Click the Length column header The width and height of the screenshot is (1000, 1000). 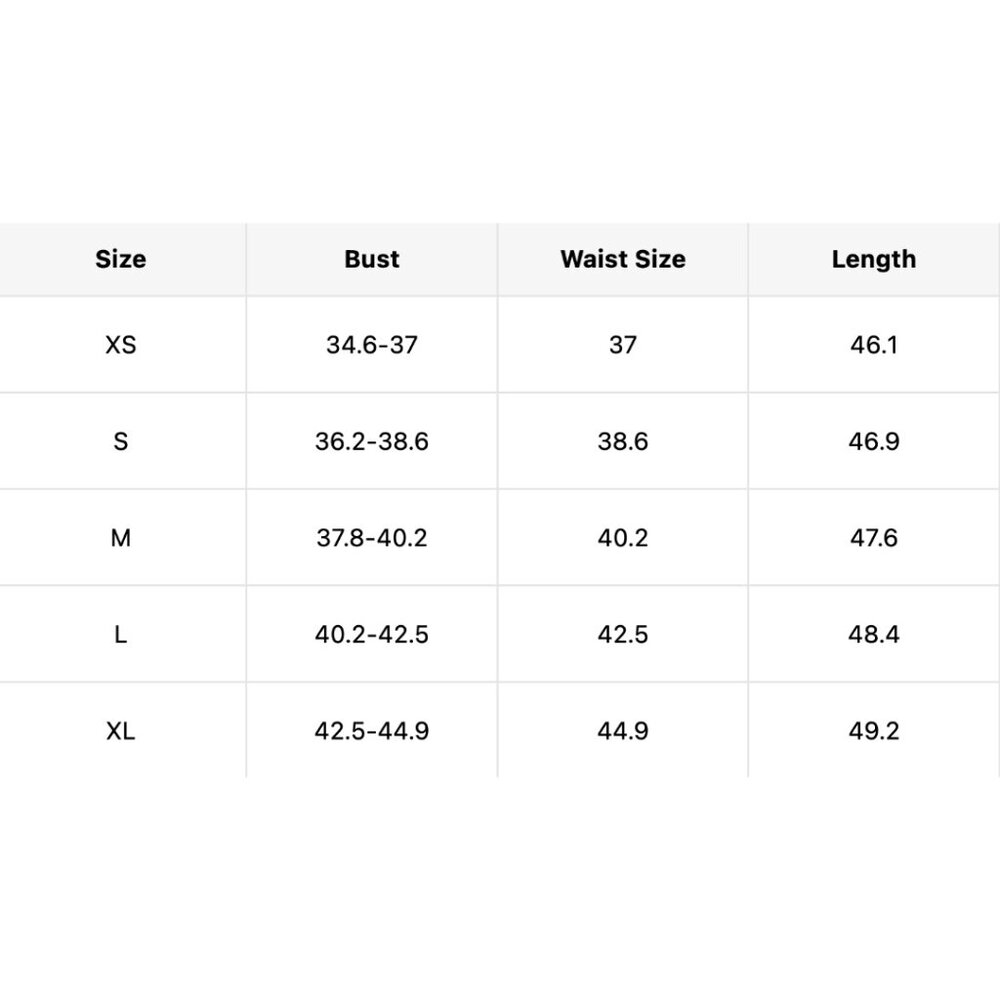click(x=874, y=260)
